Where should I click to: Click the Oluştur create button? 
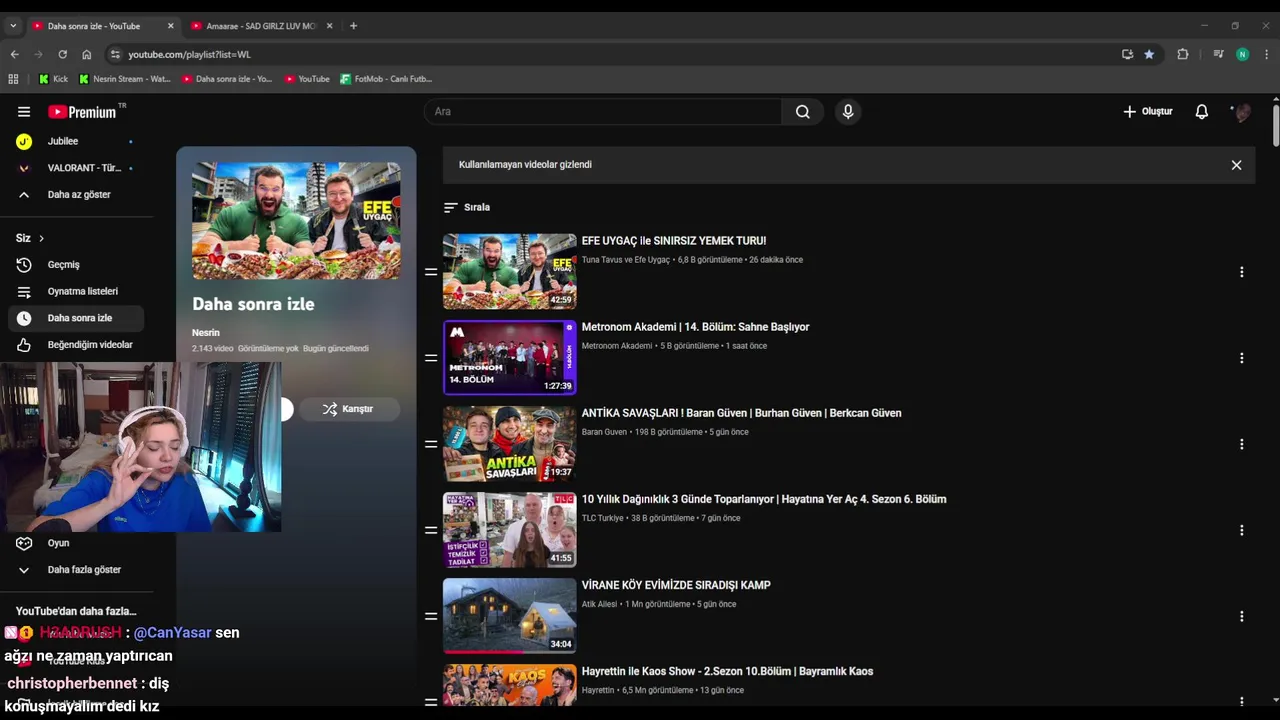click(1147, 112)
